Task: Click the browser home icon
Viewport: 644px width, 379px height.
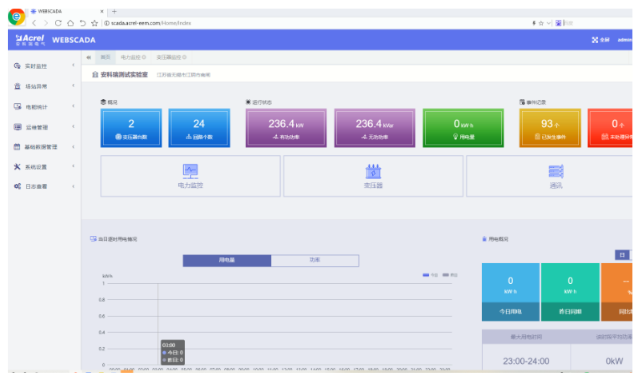Action: pos(71,23)
